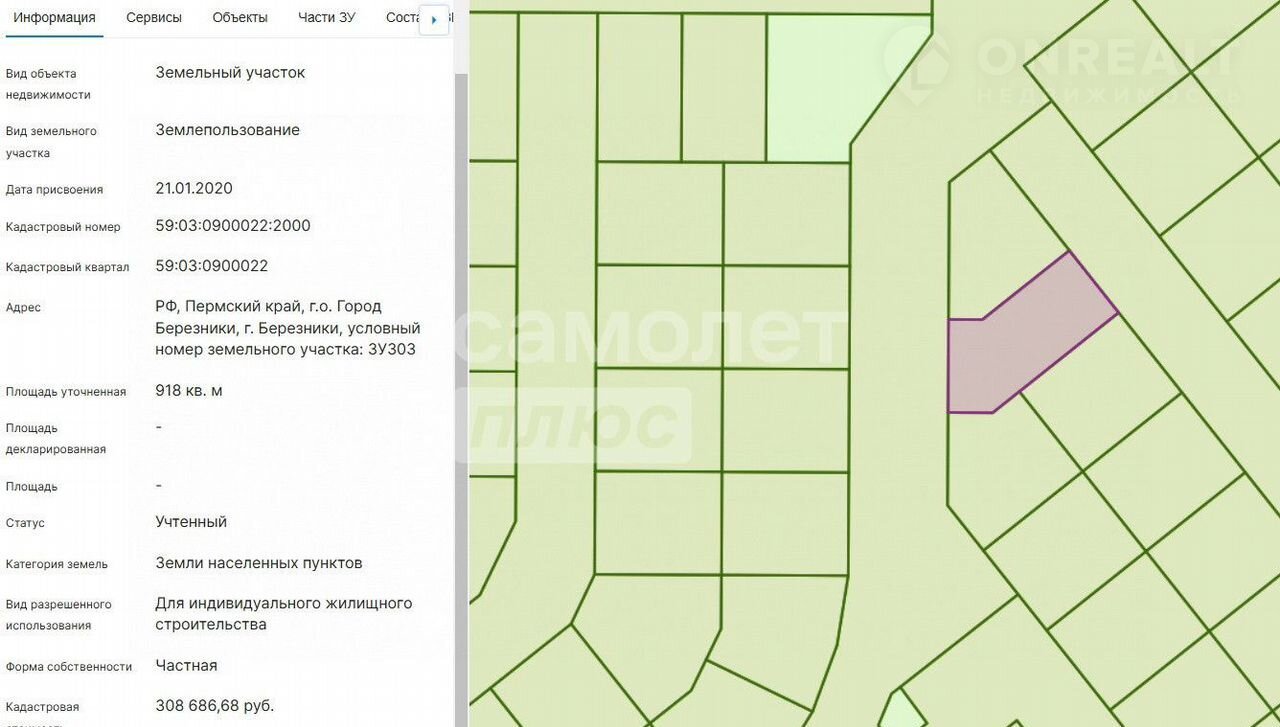Click the assignment date 21.01.2020

click(194, 188)
